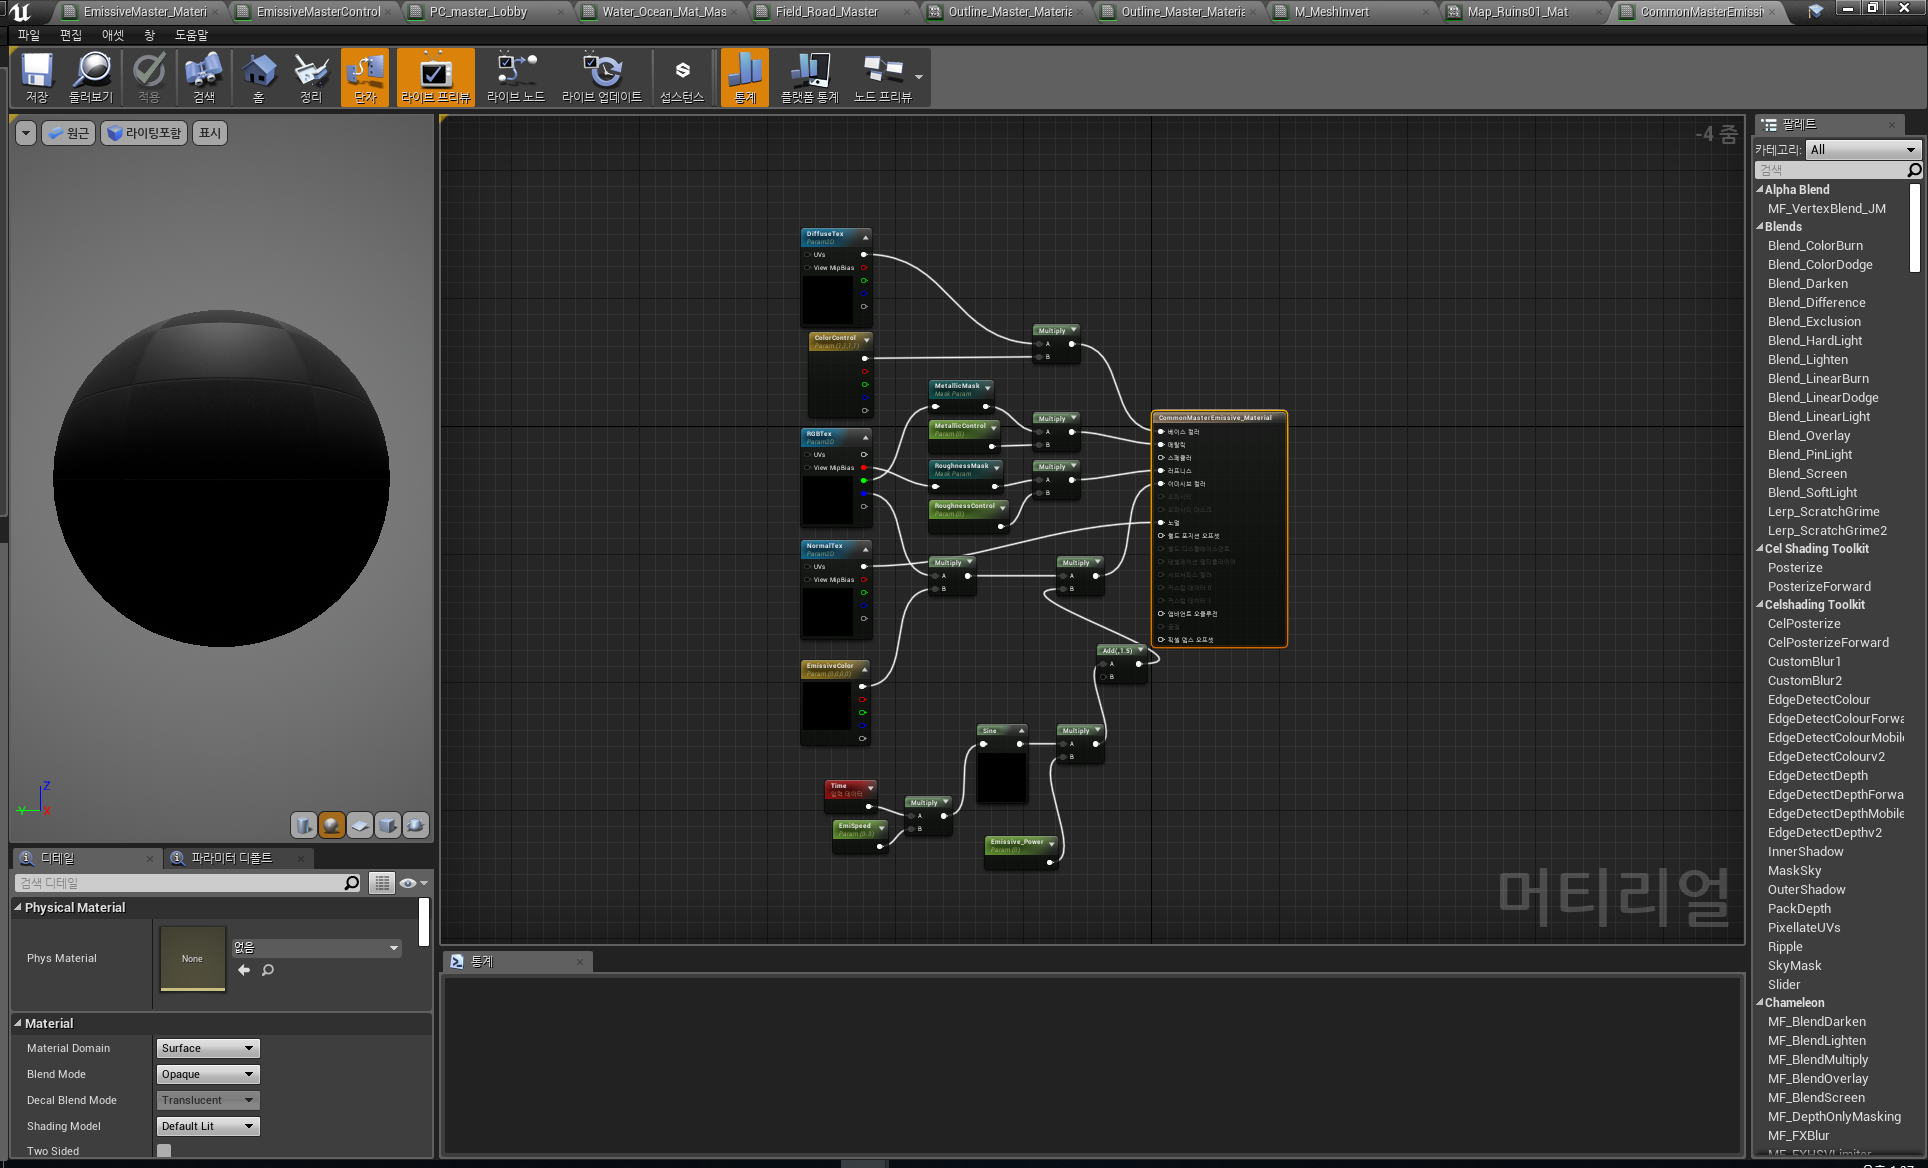This screenshot has width=1928, height=1168.
Task: Toggle the details property matrix grid button
Action: click(382, 883)
